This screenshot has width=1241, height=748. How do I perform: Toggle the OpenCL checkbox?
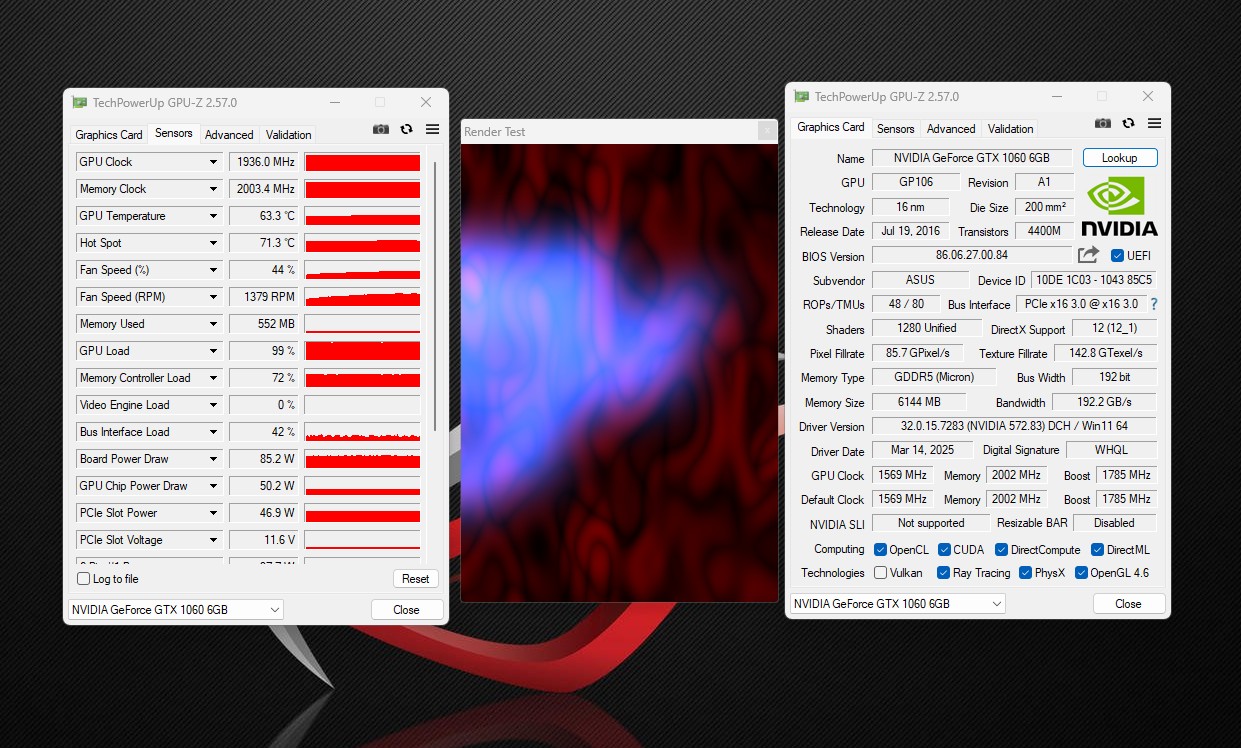tap(880, 550)
